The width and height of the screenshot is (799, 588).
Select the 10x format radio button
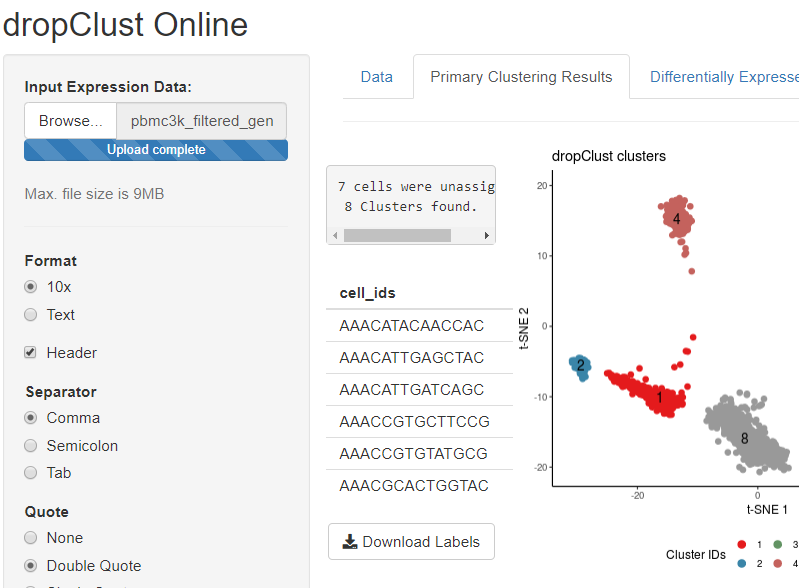click(x=31, y=287)
